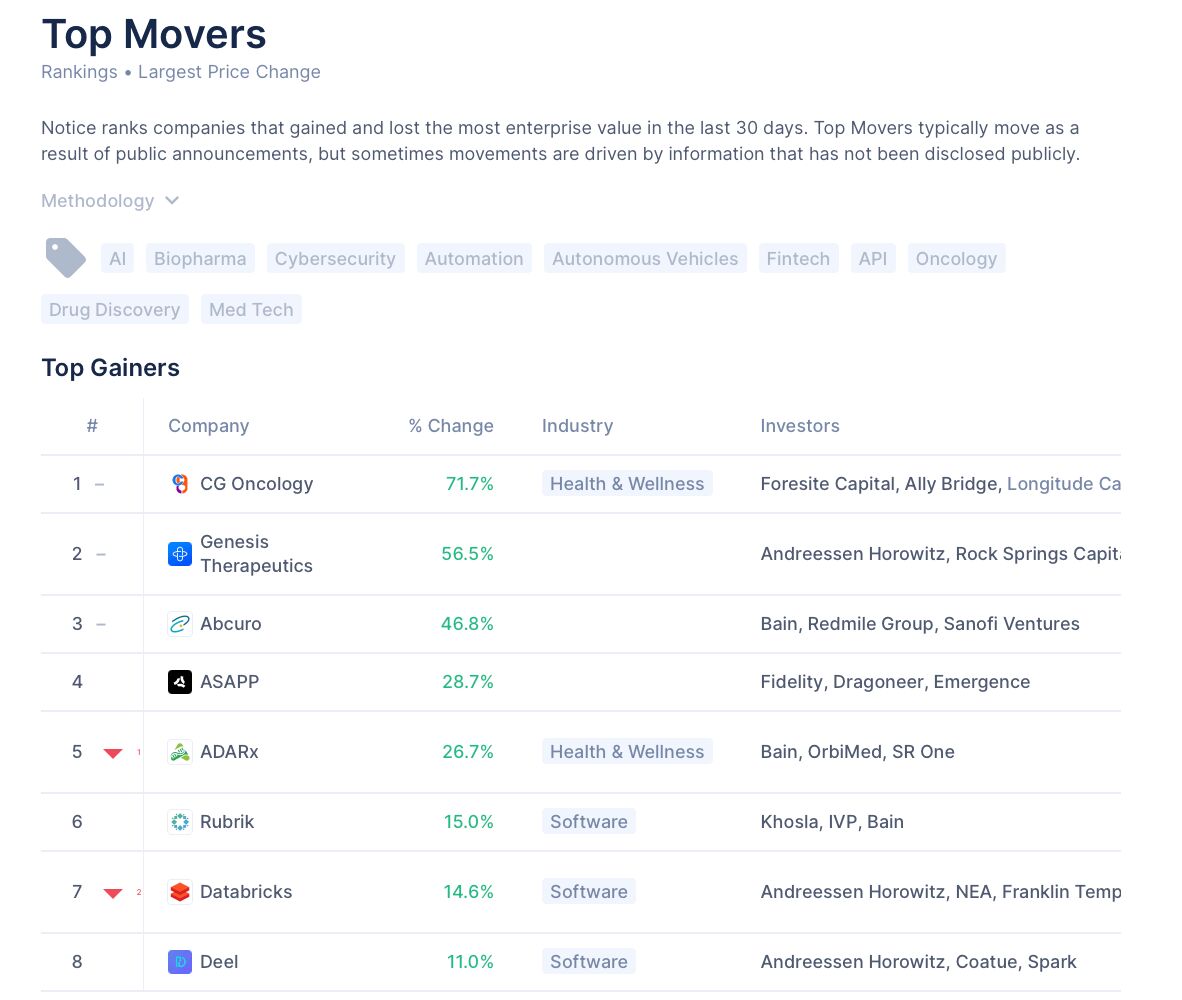This screenshot has width=1182, height=1000.
Task: Click the red down arrow on ADARx row
Action: click(x=113, y=753)
